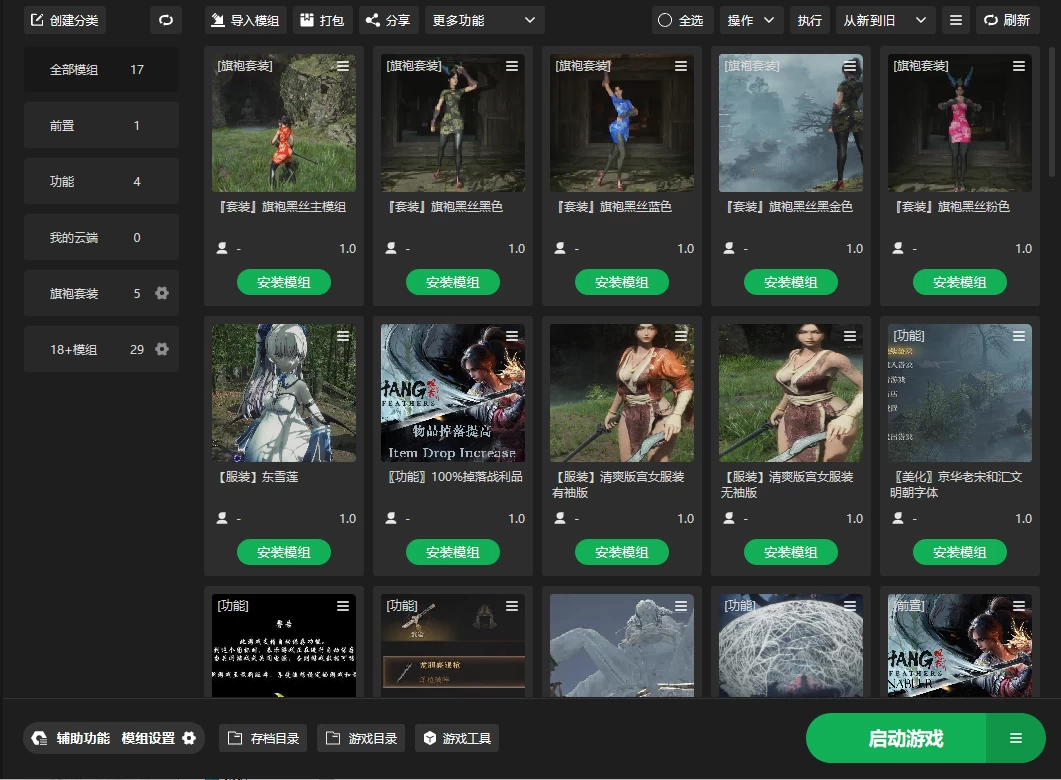Viewport: 1061px width, 780px height.
Task: Open hamburger menu on 旗袍黑丝粉色 card
Action: pos(1019,66)
